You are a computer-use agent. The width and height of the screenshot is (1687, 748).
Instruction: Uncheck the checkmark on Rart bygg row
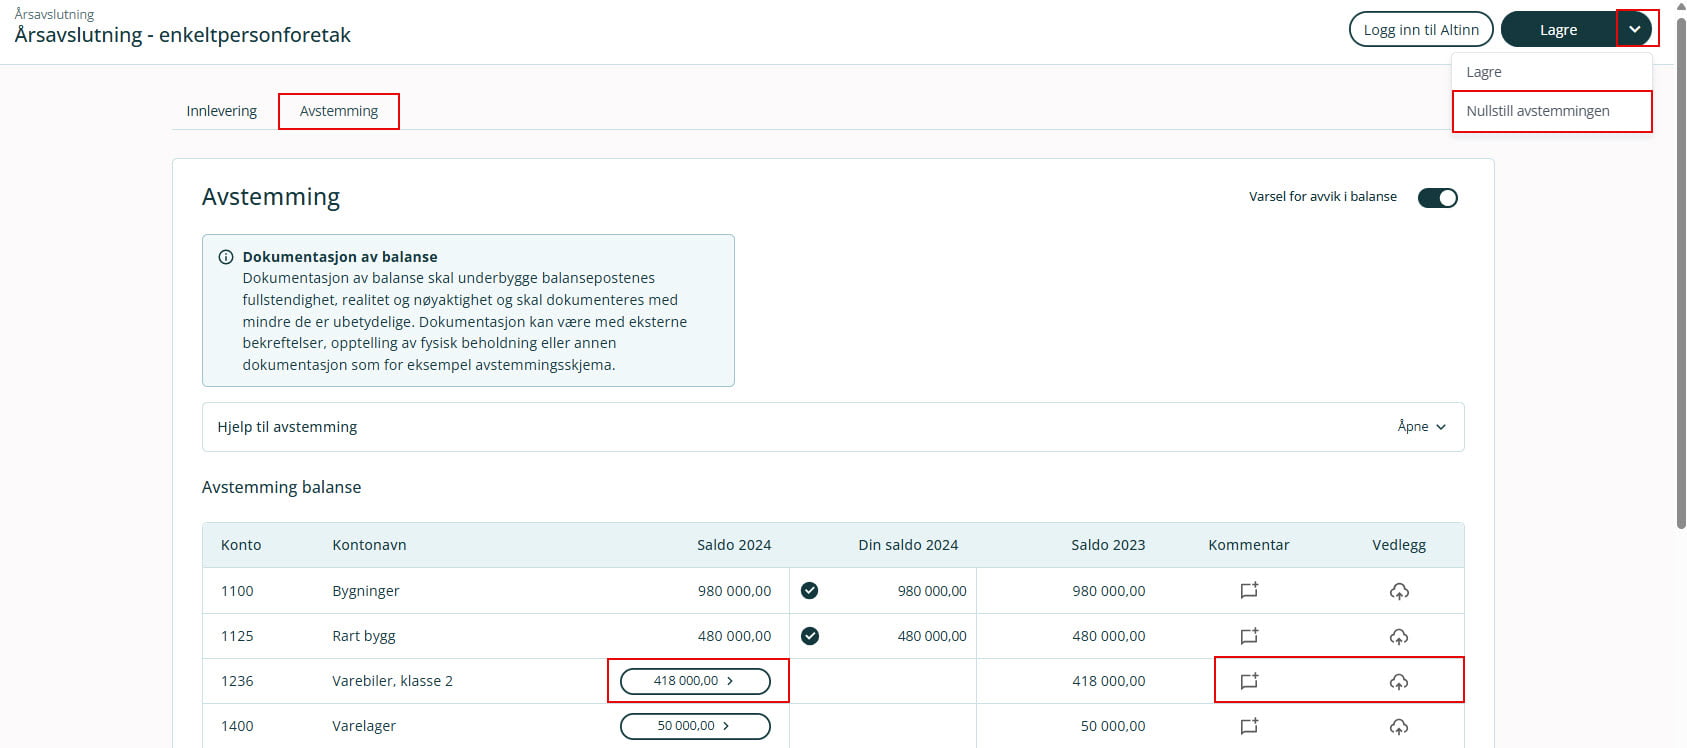point(810,636)
